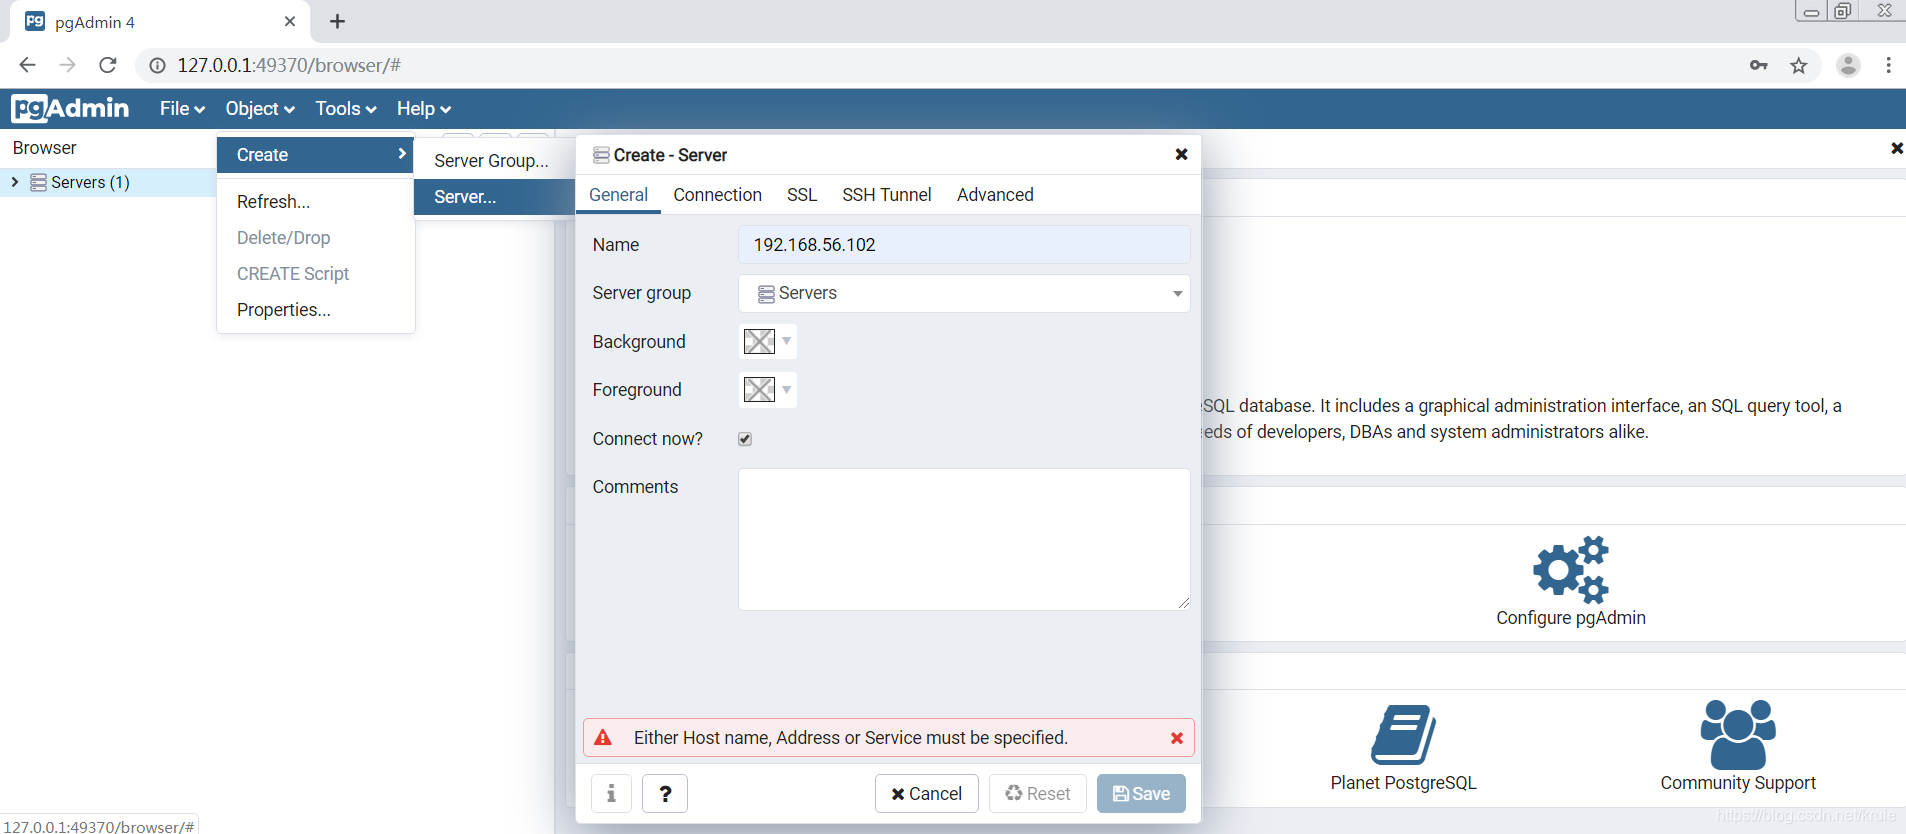Select Server Group... submenu item

pyautogui.click(x=494, y=161)
